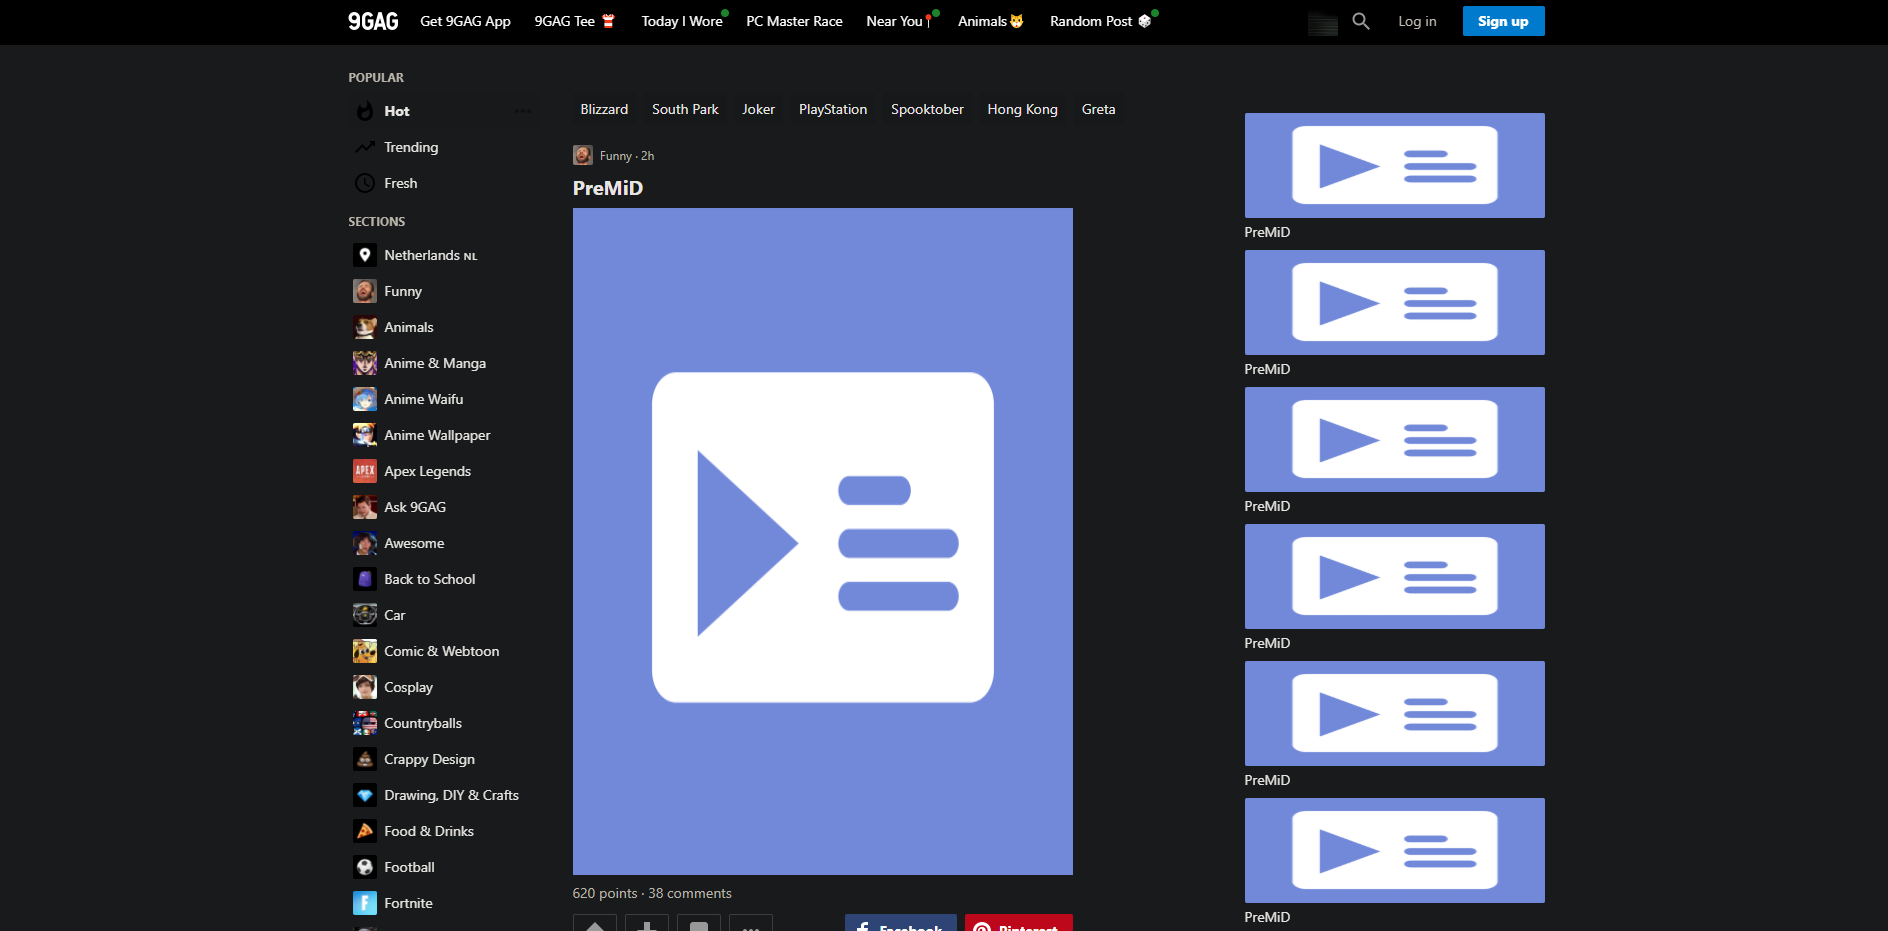1888x931 pixels.
Task: Click the Trending arrow icon
Action: [x=365, y=147]
